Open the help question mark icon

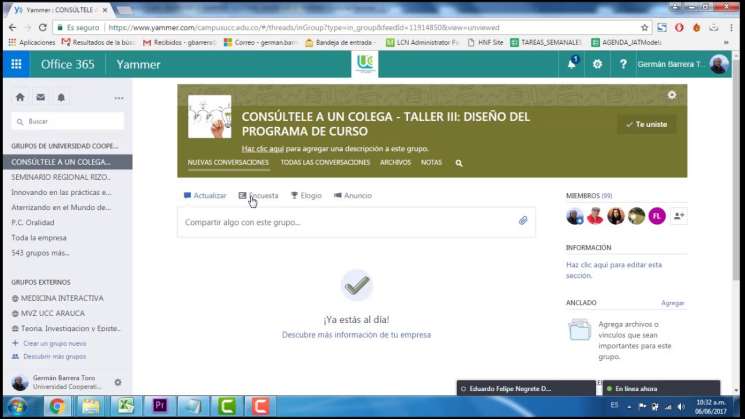pos(623,64)
